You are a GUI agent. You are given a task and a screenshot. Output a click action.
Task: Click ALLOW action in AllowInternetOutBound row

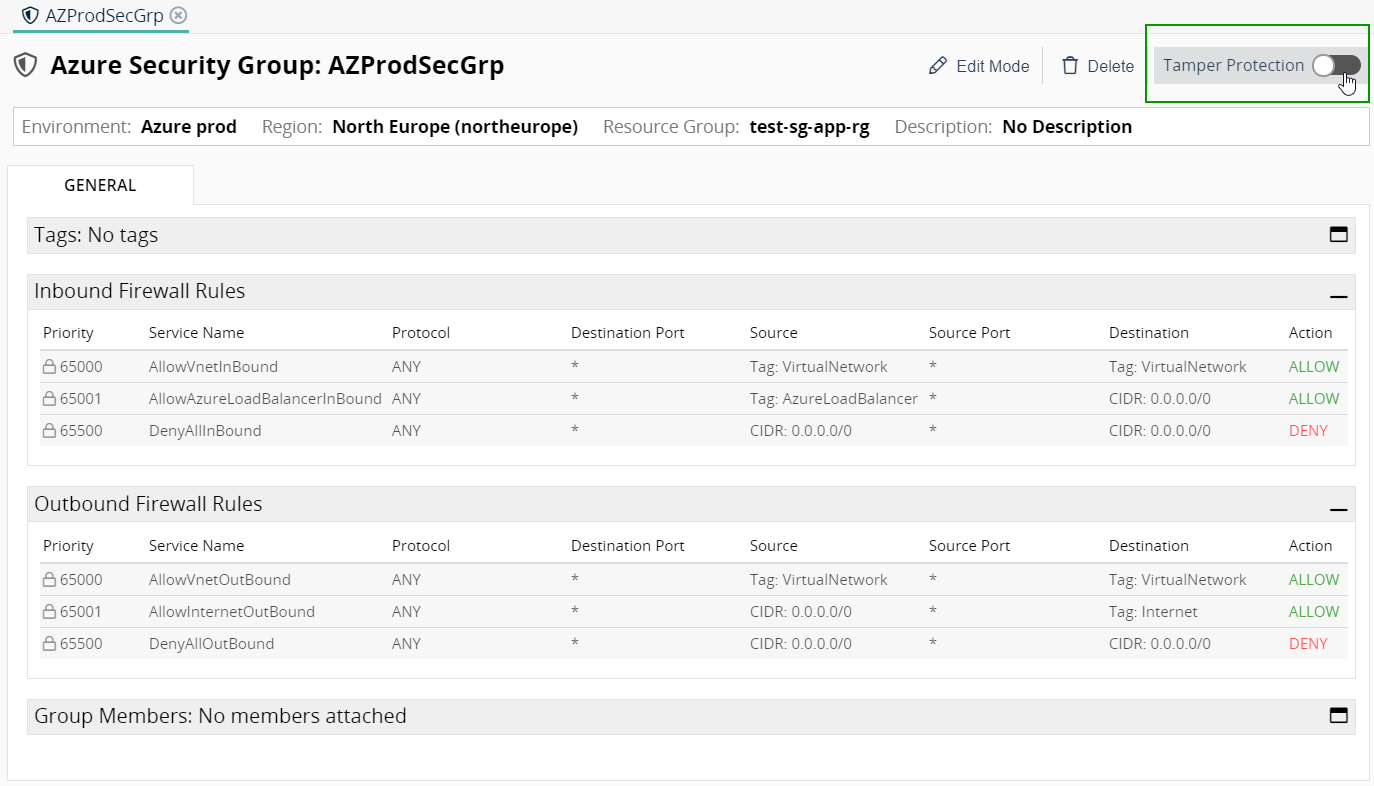coord(1314,612)
